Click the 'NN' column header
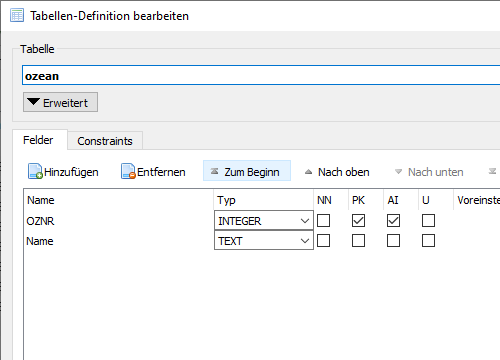This screenshot has width=500, height=360. coord(331,200)
